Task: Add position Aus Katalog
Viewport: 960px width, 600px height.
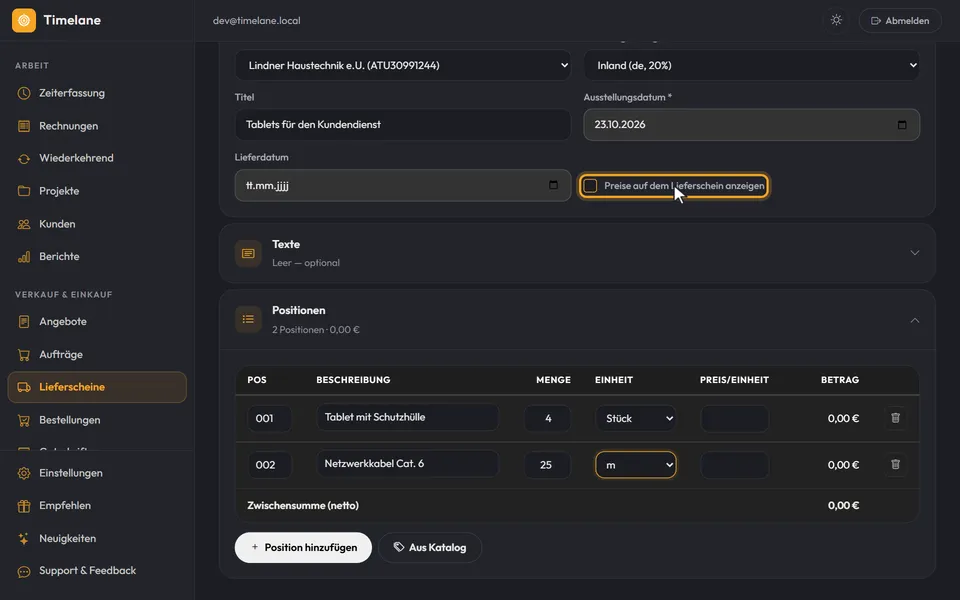Action: point(430,547)
